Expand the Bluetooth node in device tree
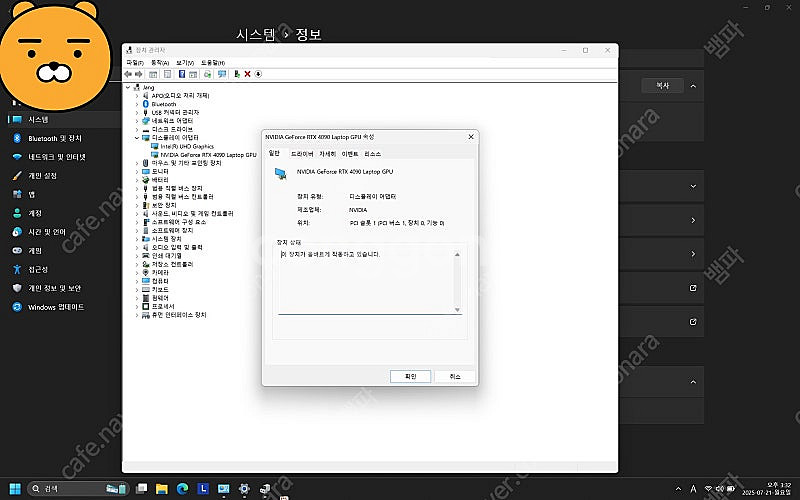800x500 pixels. (x=137, y=104)
